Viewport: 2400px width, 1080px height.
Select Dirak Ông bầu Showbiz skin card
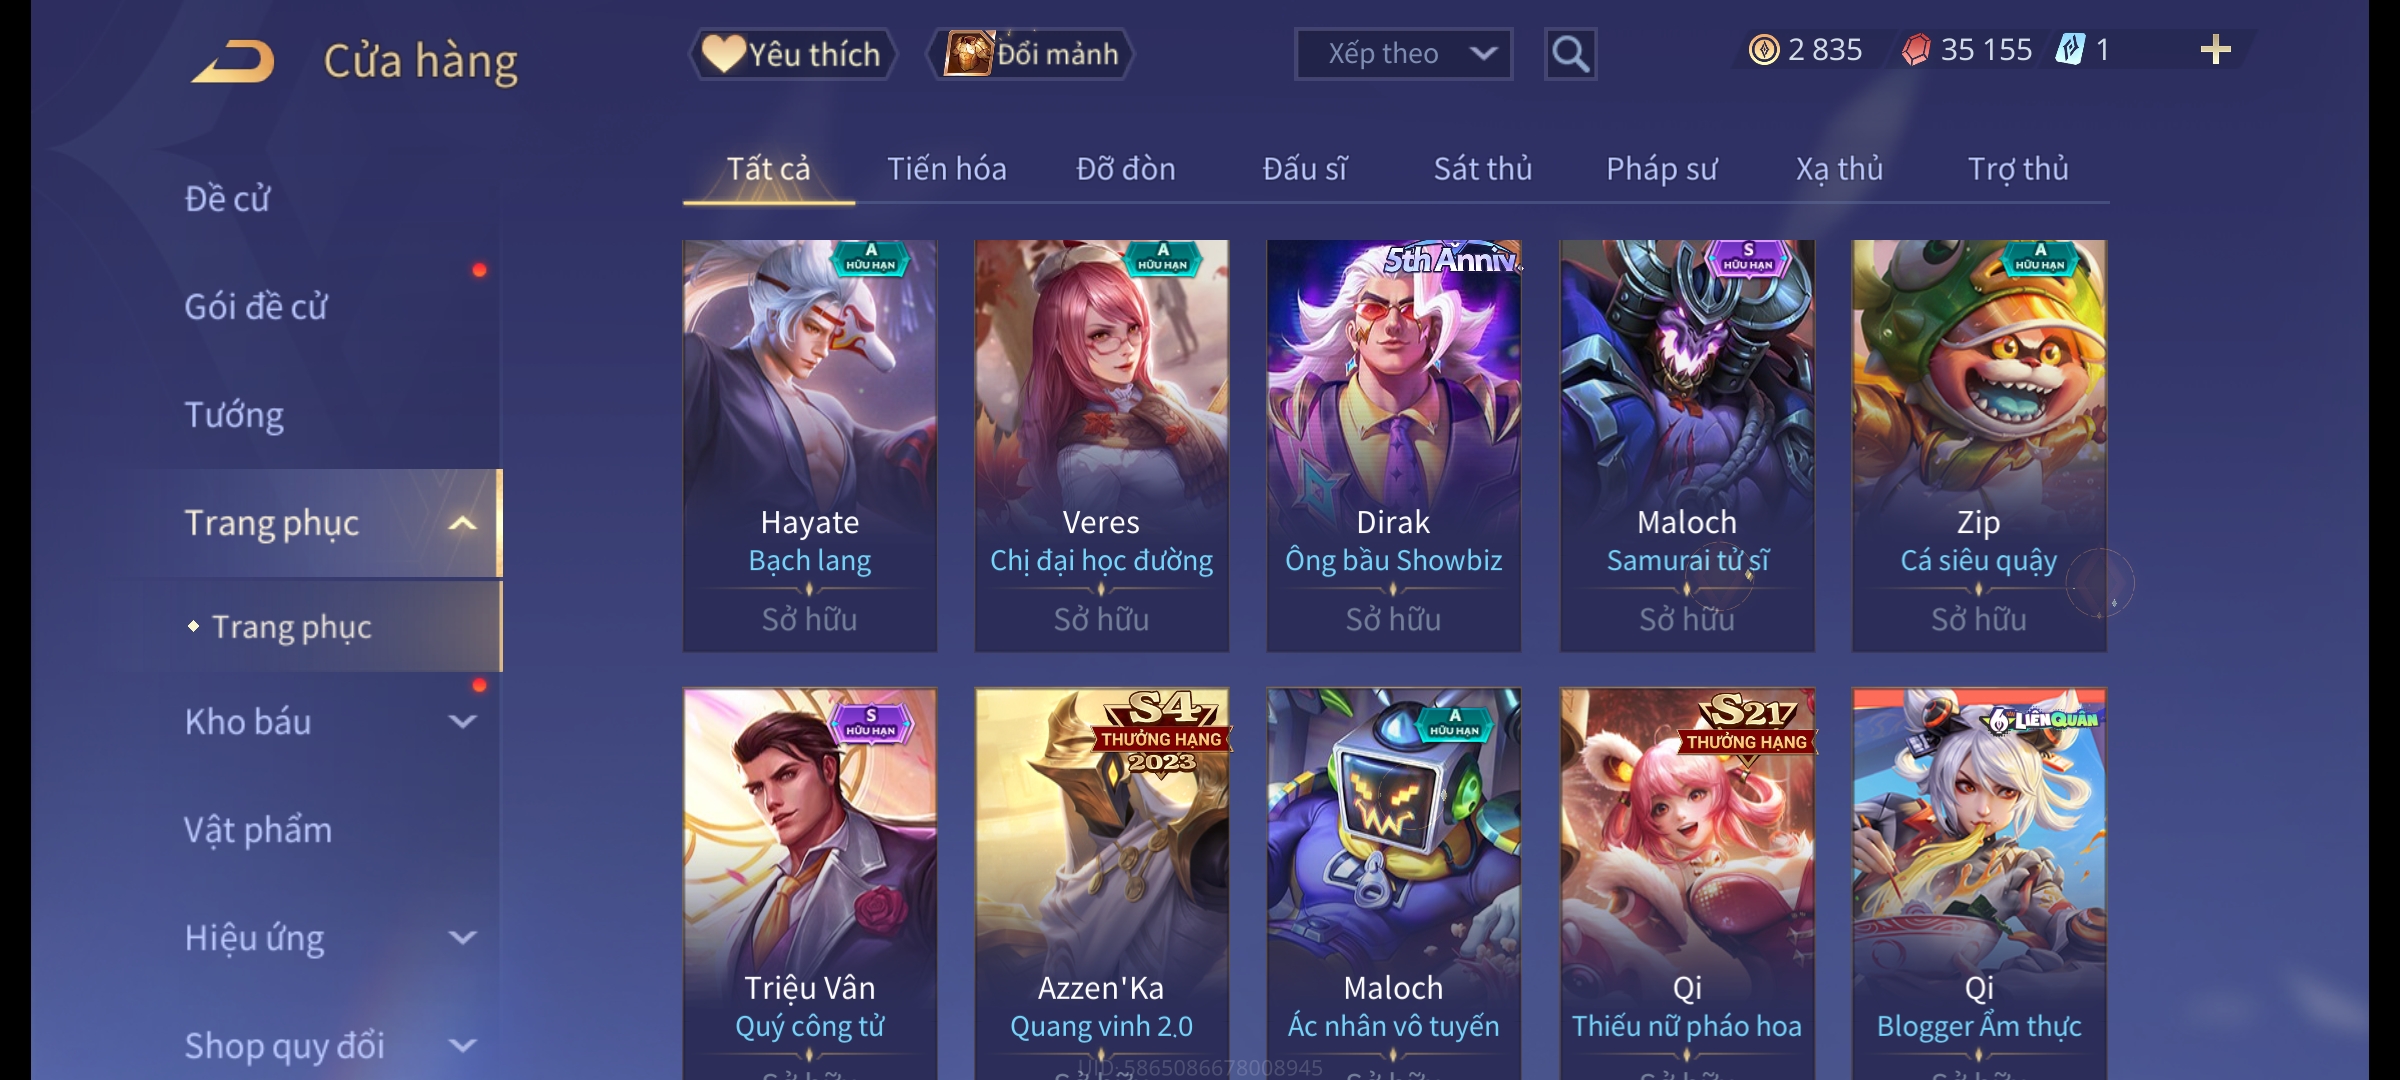click(x=1394, y=446)
